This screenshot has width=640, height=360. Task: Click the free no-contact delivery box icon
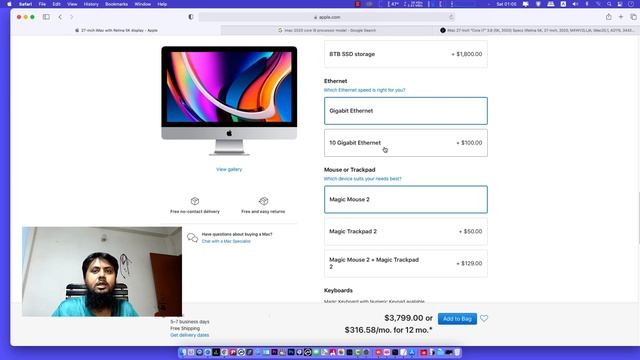coord(195,201)
